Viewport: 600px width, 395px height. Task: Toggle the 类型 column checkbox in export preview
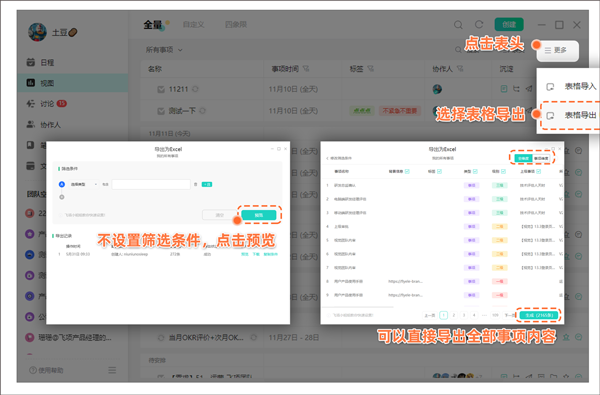point(475,171)
